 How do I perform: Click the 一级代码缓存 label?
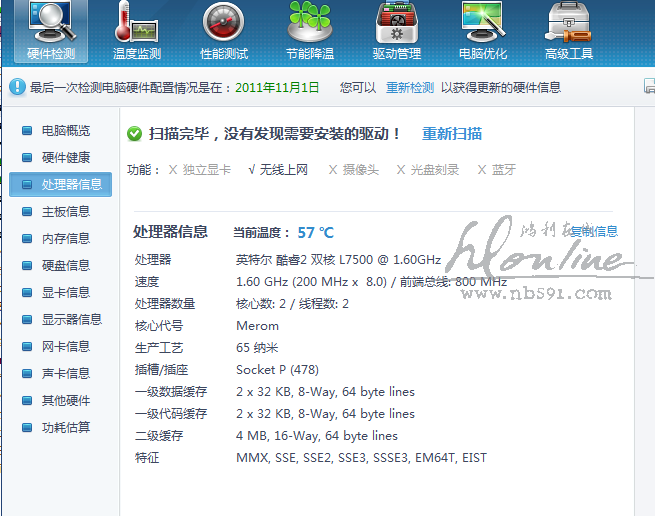[x=171, y=414]
